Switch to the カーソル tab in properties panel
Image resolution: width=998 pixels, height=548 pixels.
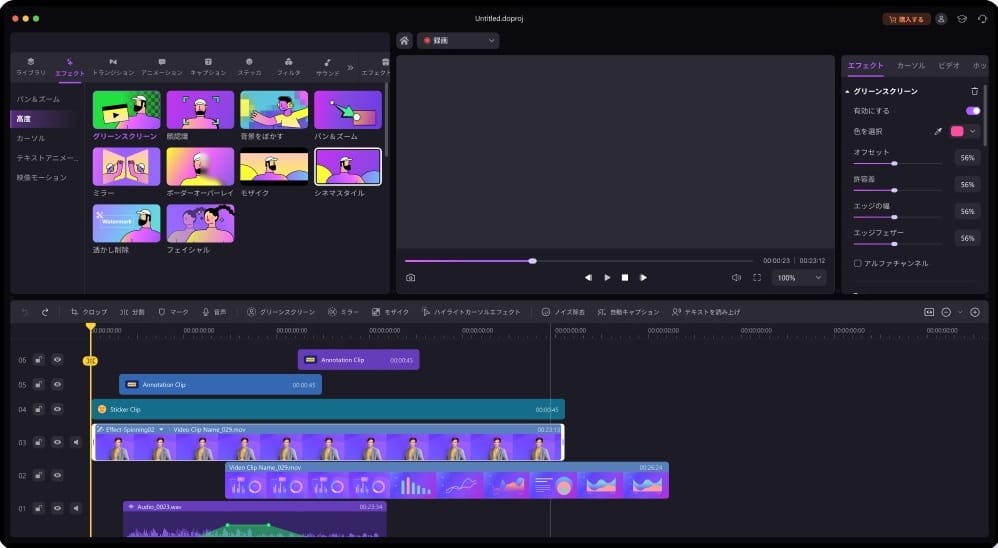point(910,65)
